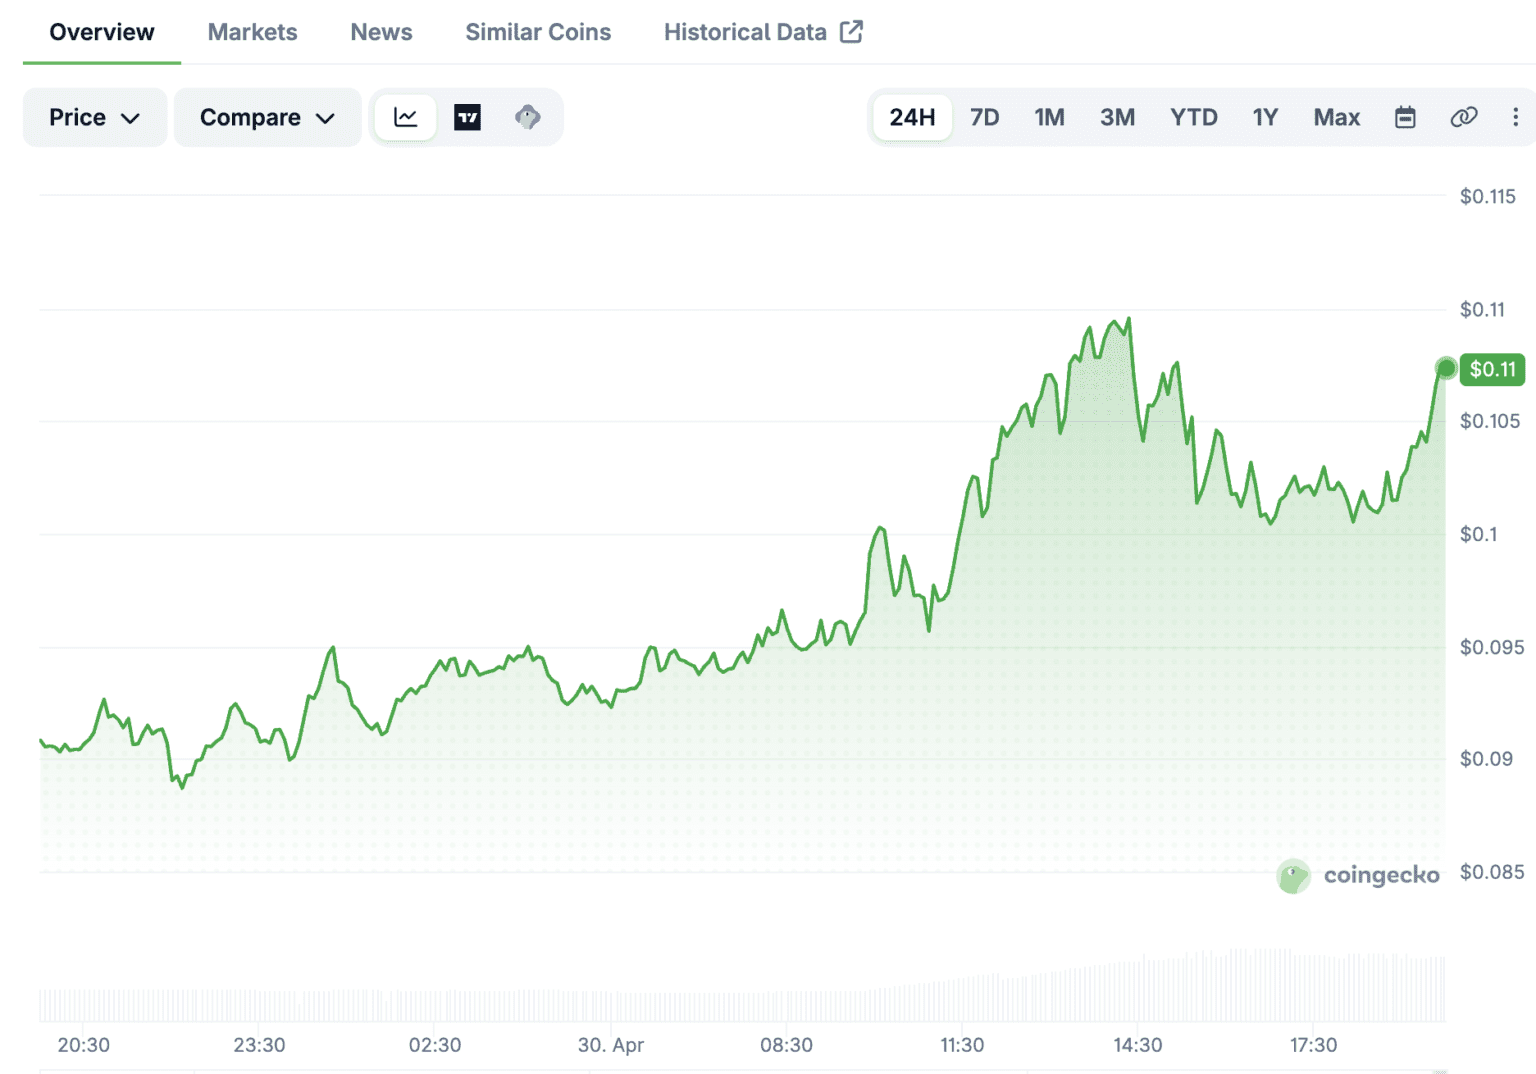Expand the Price dropdown
This screenshot has width=1536, height=1074.
point(94,117)
